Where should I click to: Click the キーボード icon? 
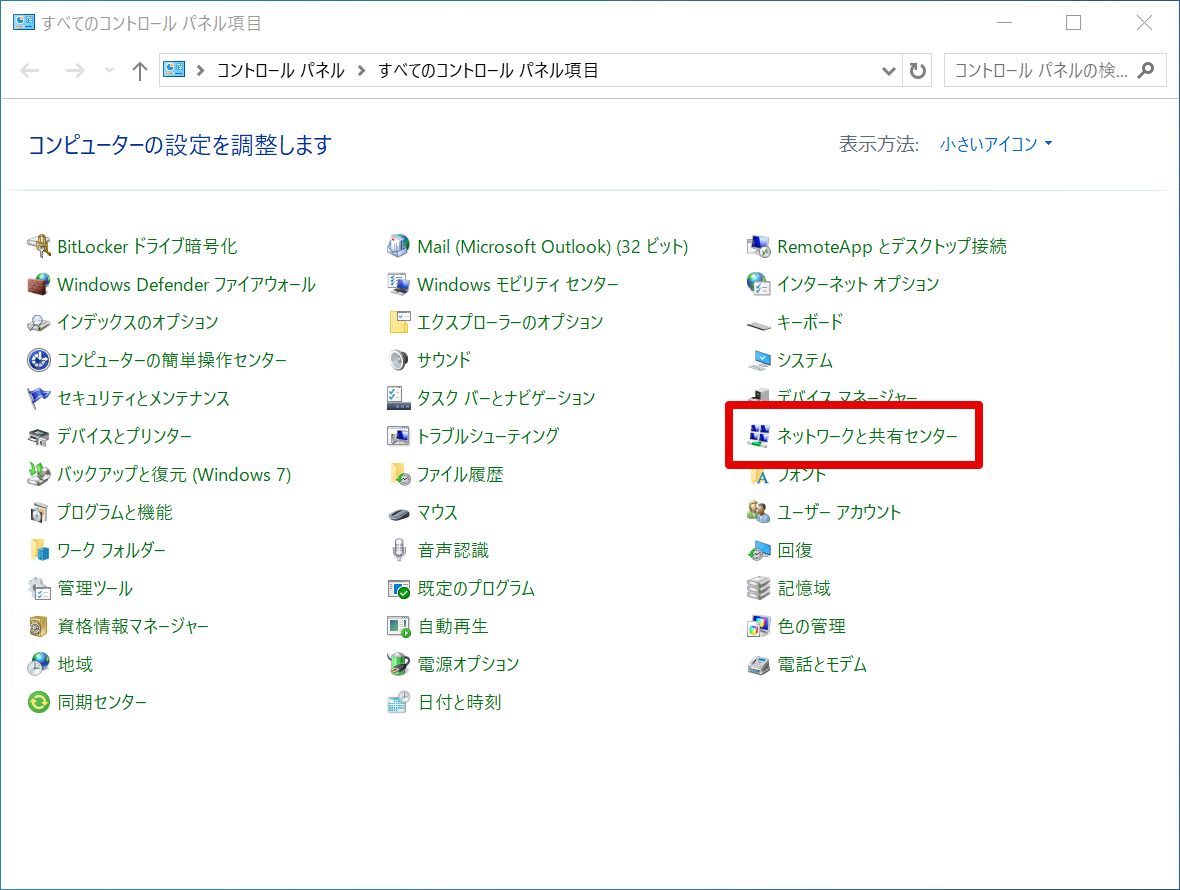[x=759, y=324]
